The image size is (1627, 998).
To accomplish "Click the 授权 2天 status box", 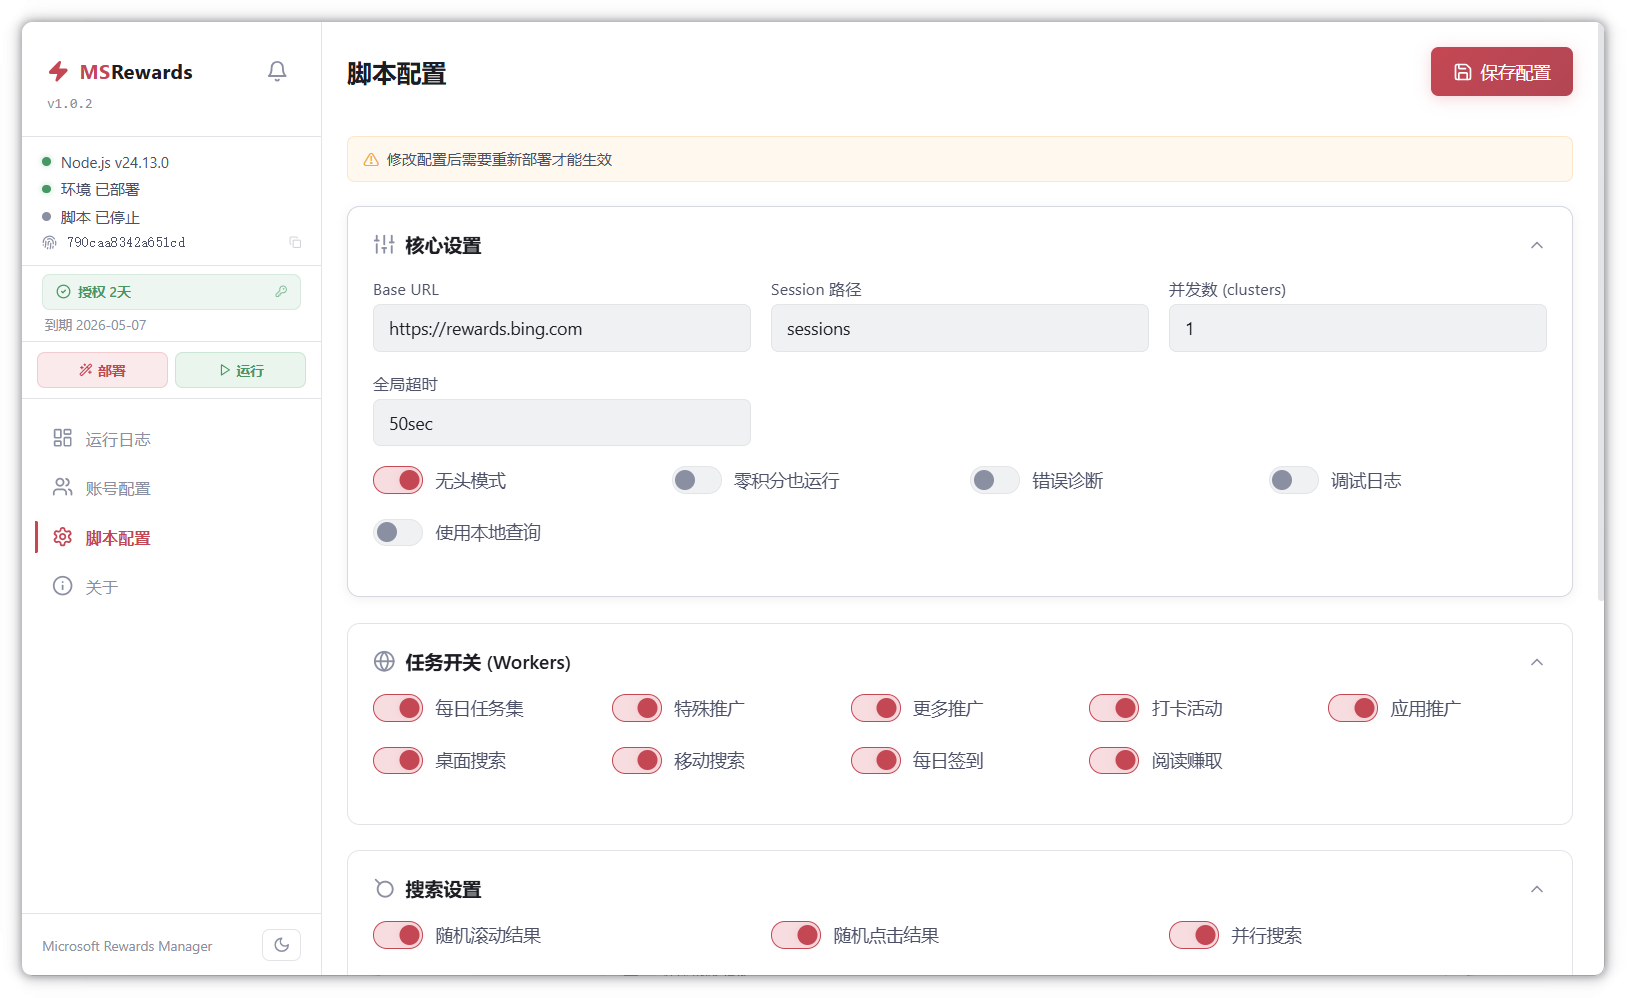I will pos(171,292).
